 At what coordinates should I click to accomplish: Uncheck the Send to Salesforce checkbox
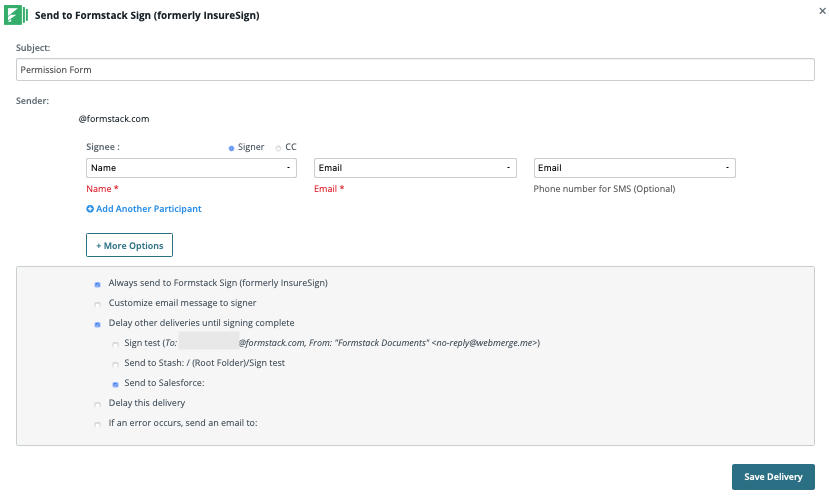[x=116, y=384]
